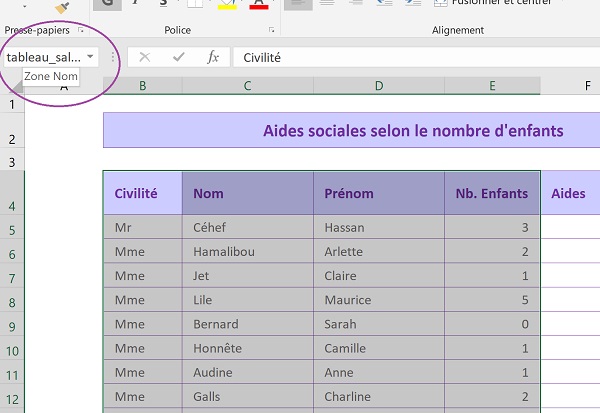Viewport: 600px width, 413px height.
Task: Apply red font color
Action: [259, 4]
